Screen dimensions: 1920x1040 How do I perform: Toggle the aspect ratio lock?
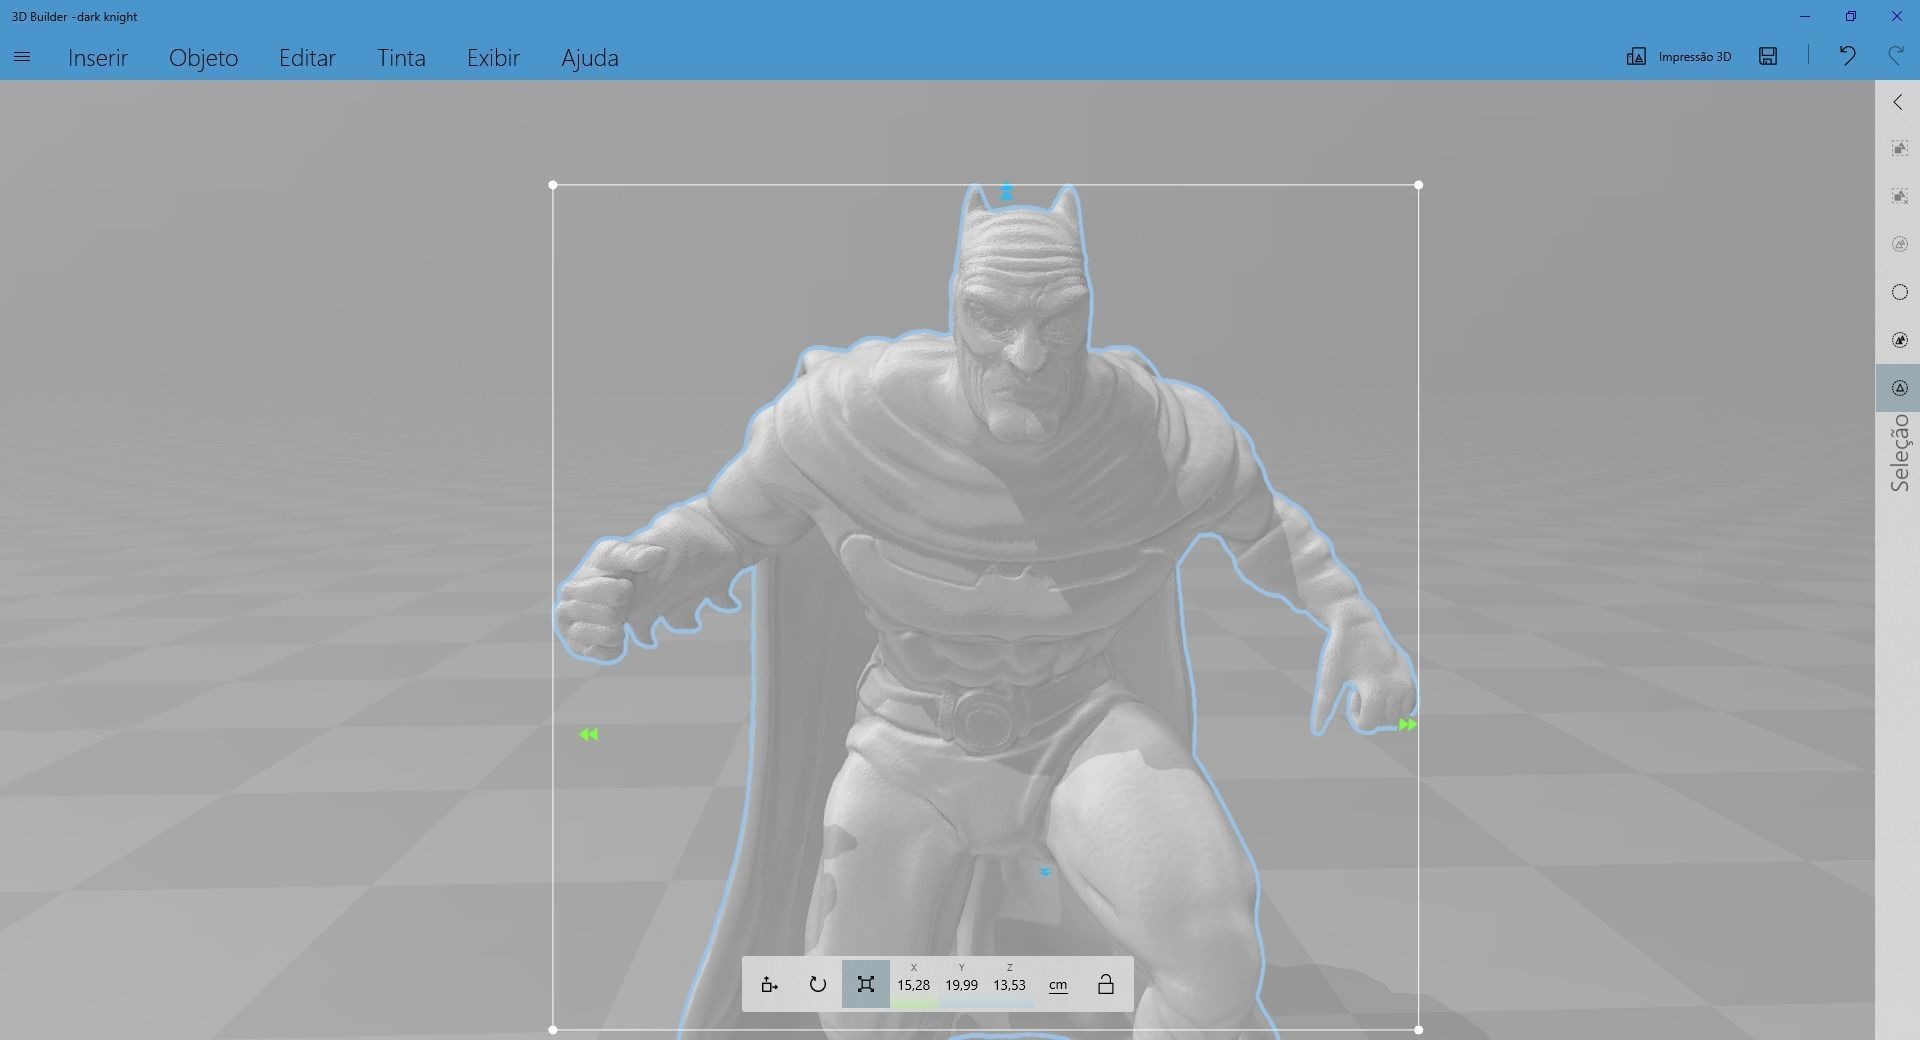coord(1106,984)
